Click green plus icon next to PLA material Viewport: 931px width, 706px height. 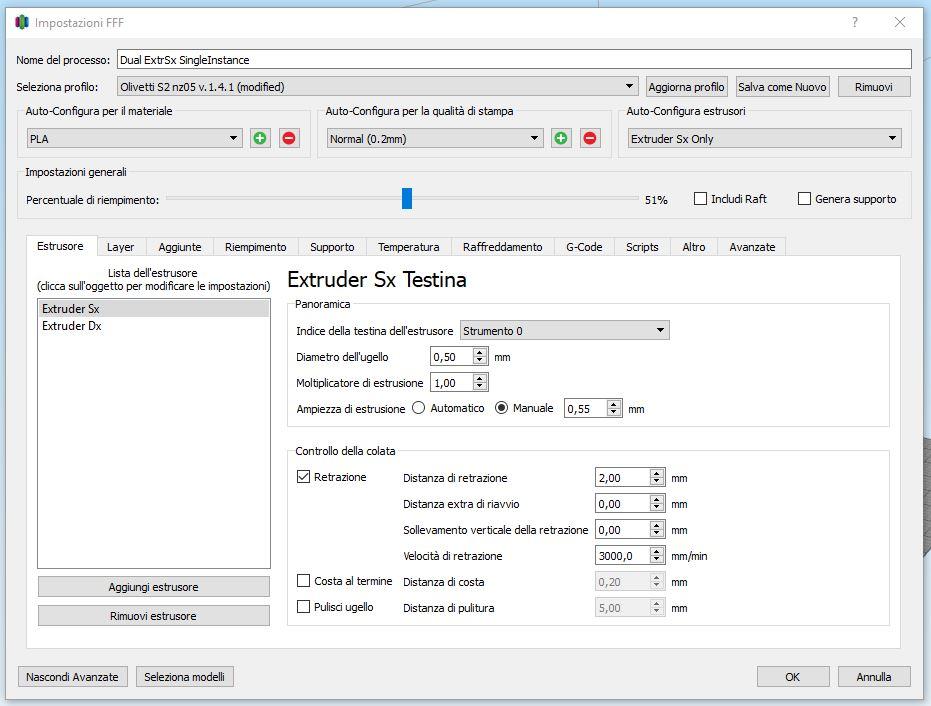pyautogui.click(x=260, y=138)
